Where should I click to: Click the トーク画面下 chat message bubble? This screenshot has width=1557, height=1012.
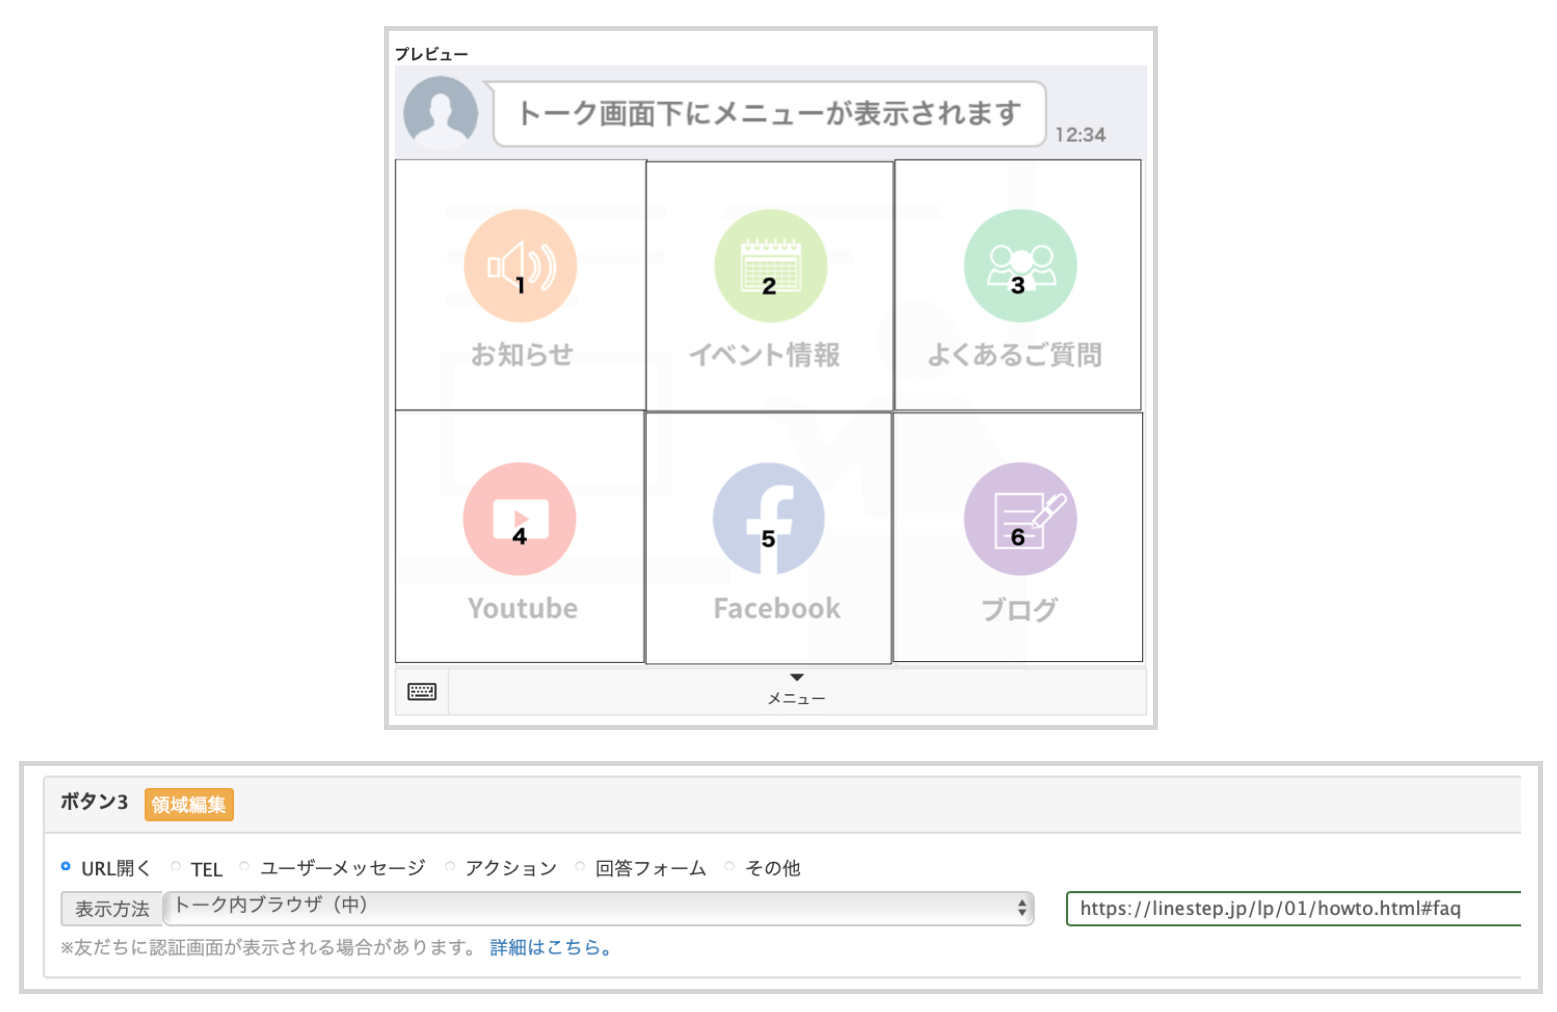tap(768, 114)
